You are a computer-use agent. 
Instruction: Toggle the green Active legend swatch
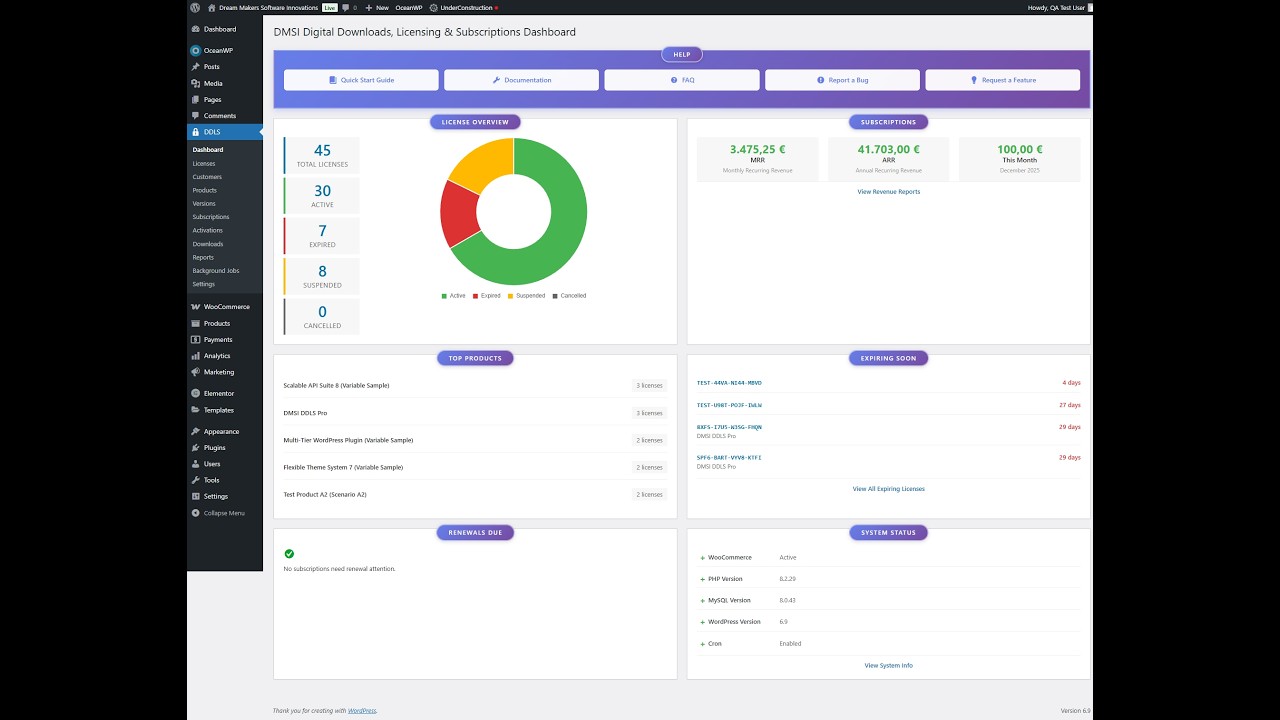444,296
